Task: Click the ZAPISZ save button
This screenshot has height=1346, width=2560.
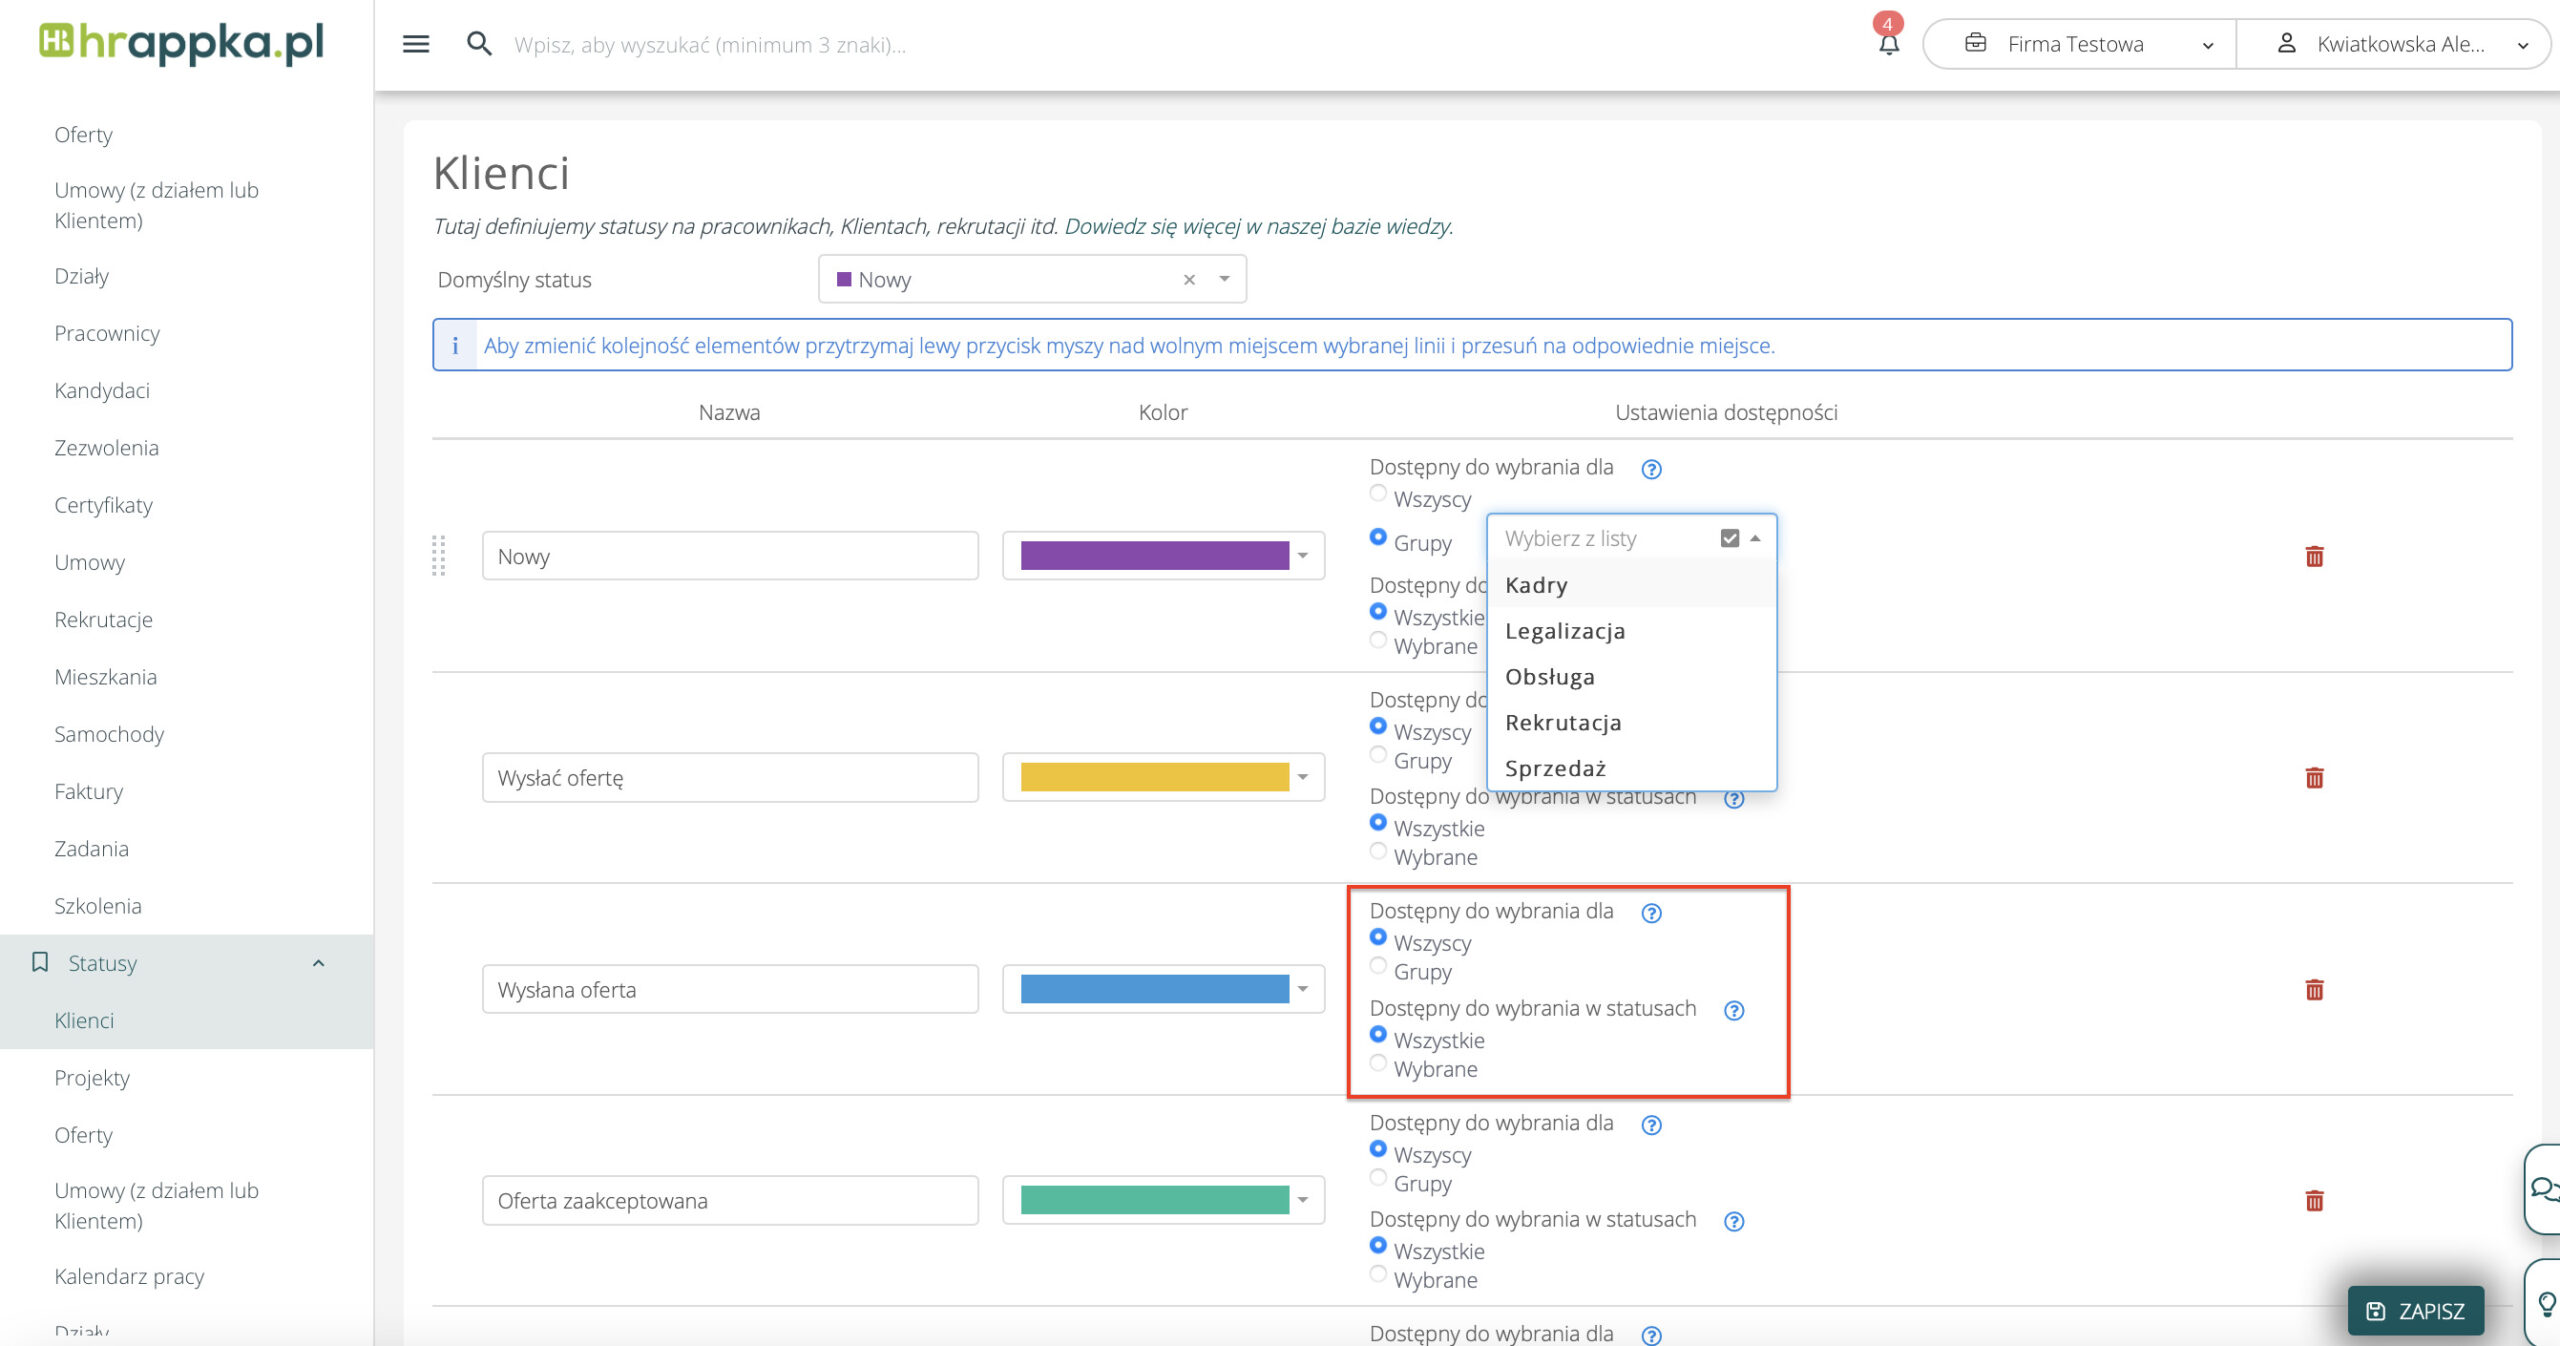Action: 2415,1311
